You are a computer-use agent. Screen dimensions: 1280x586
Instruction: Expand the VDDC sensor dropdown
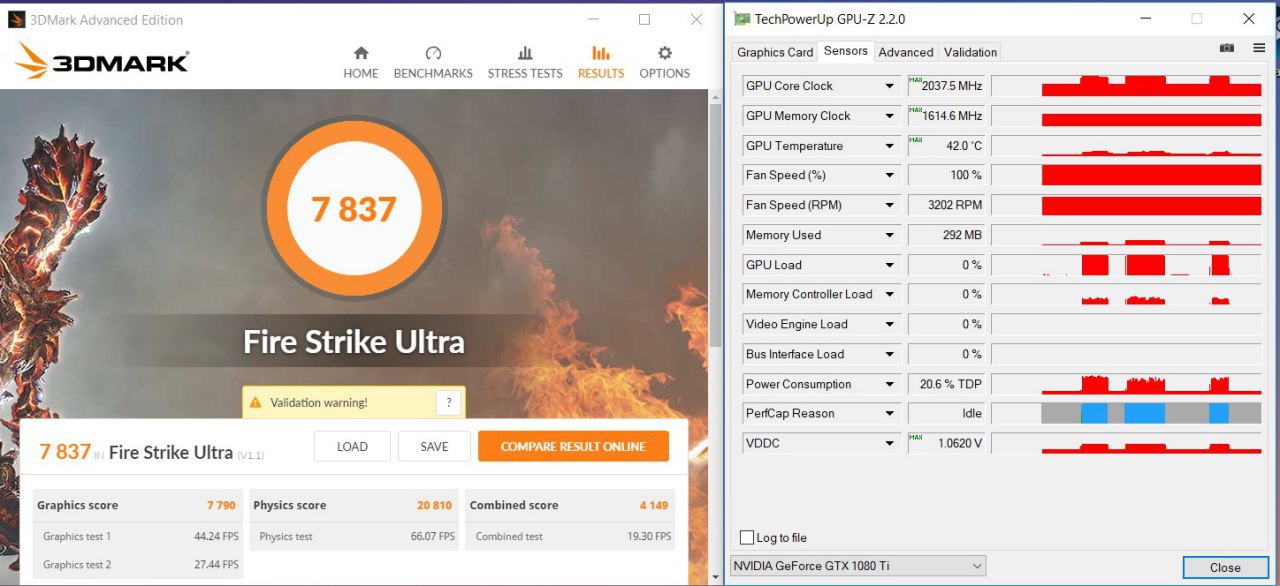[x=889, y=443]
